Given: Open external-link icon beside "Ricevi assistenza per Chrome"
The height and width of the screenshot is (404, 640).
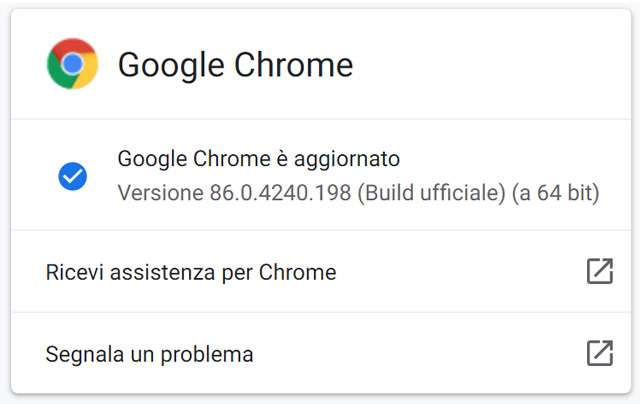Looking at the screenshot, I should [x=599, y=271].
